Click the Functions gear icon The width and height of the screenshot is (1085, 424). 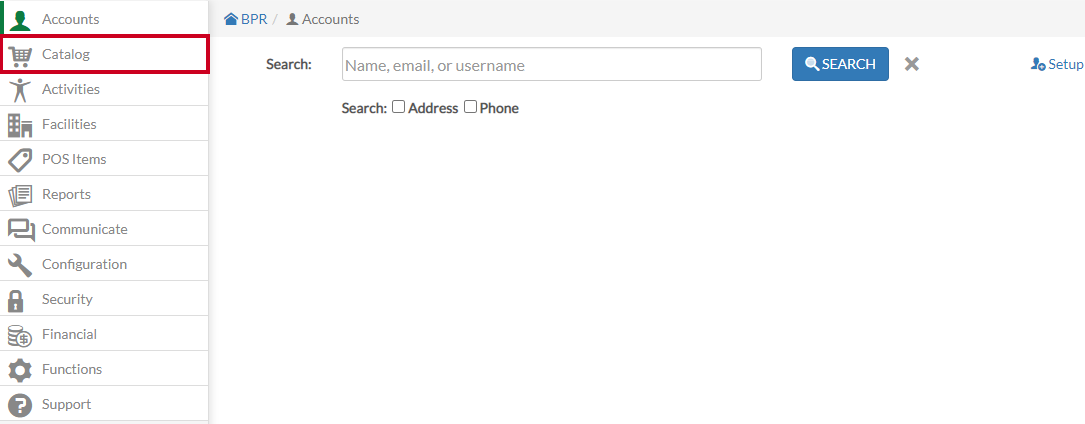click(x=20, y=370)
